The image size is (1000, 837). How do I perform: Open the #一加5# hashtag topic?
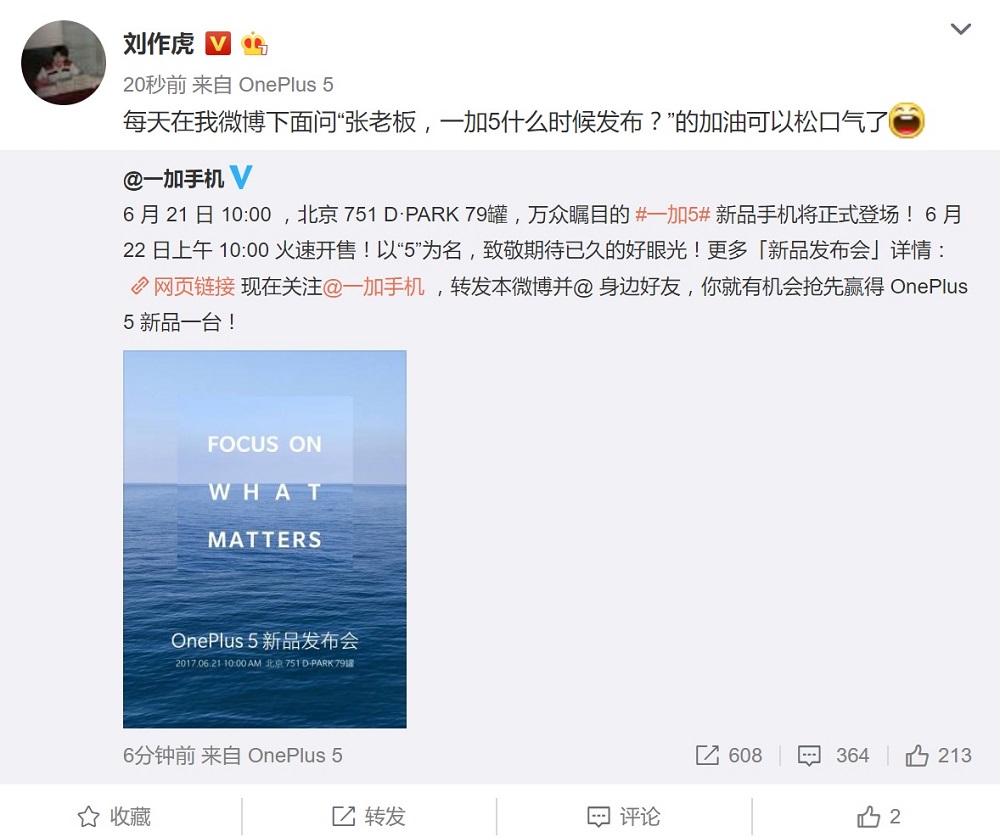pyautogui.click(x=673, y=214)
